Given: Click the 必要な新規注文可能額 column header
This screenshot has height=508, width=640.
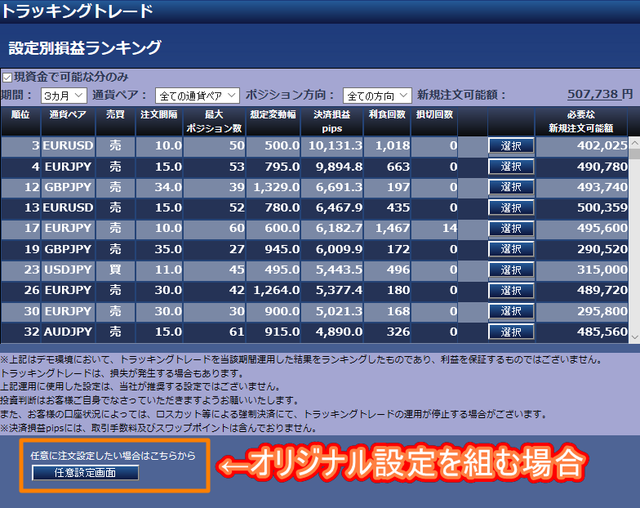Looking at the screenshot, I should [x=581, y=121].
